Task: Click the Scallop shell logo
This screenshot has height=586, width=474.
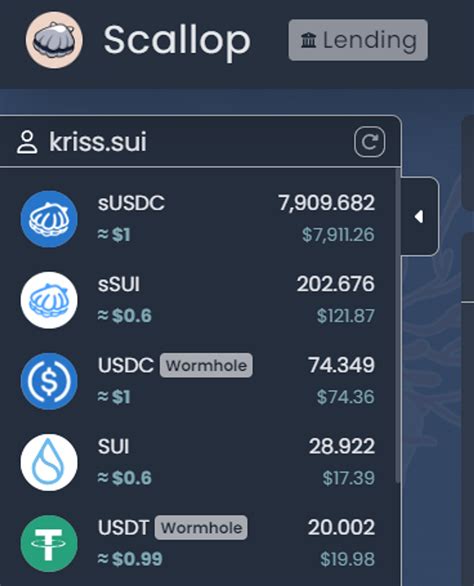Action: (54, 40)
